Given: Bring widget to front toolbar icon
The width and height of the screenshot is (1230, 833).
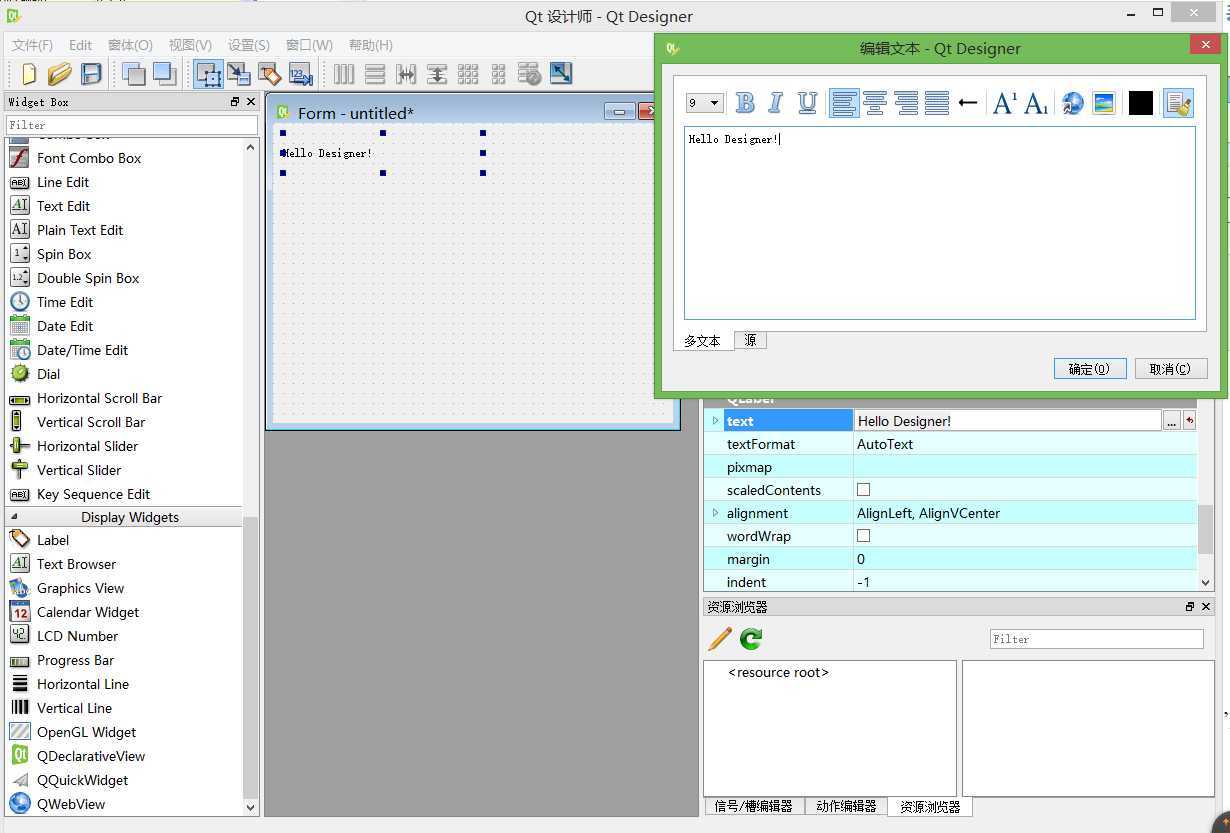Looking at the screenshot, I should 164,74.
